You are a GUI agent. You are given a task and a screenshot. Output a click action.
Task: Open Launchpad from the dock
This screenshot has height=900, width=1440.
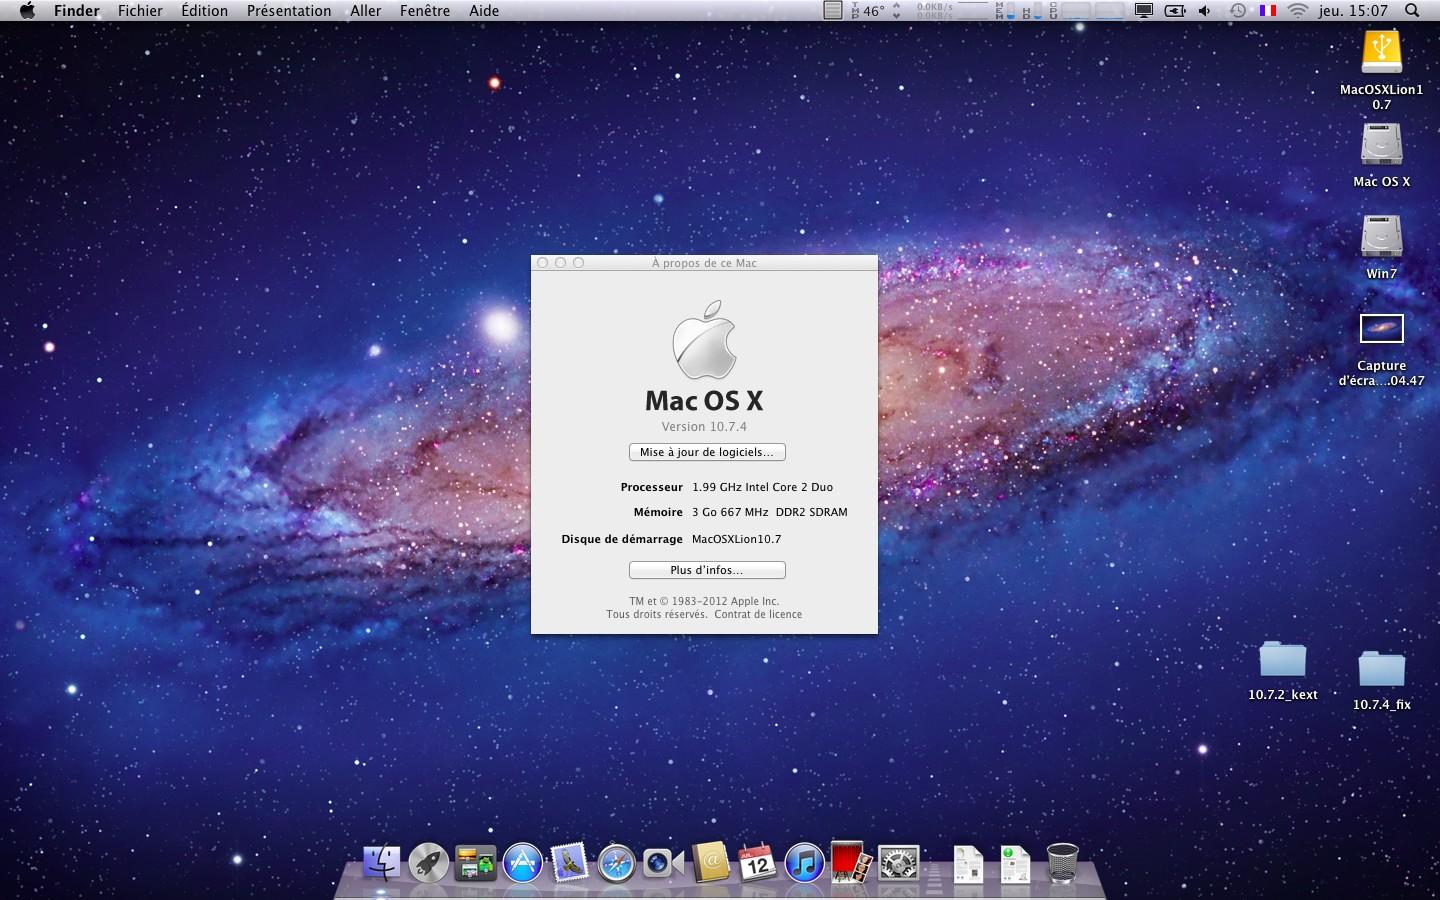coord(428,862)
